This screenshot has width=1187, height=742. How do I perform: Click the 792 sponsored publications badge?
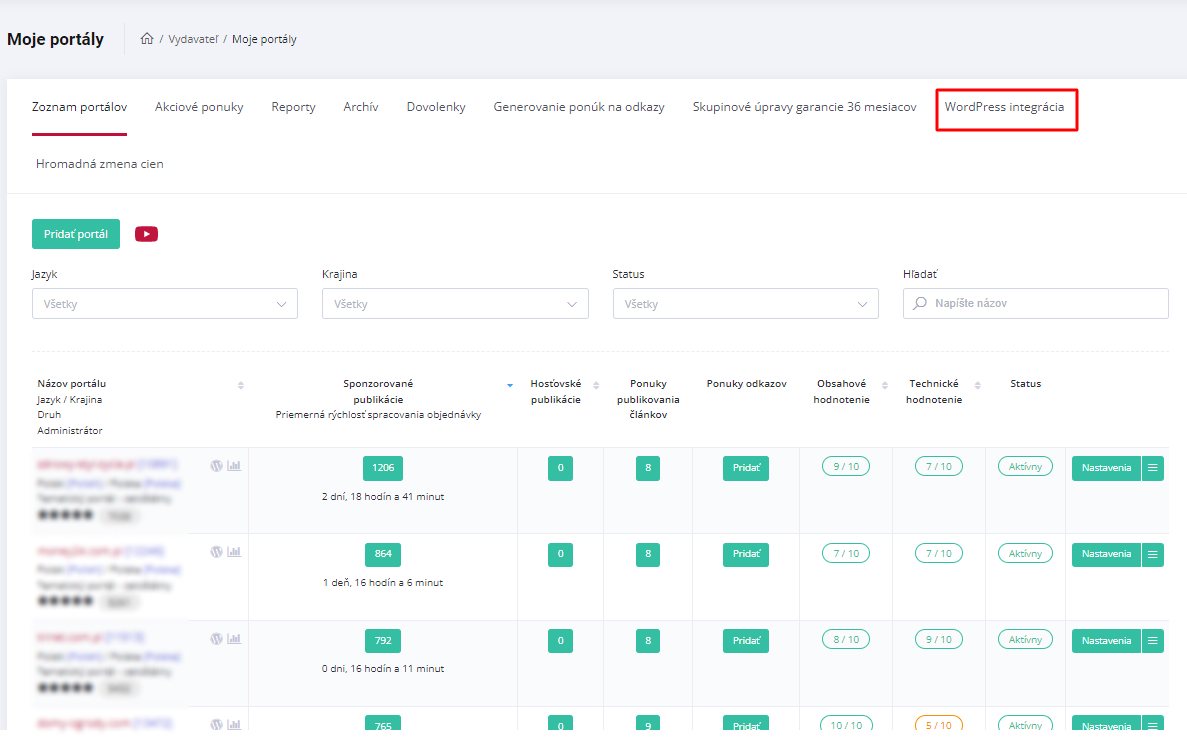[383, 641]
